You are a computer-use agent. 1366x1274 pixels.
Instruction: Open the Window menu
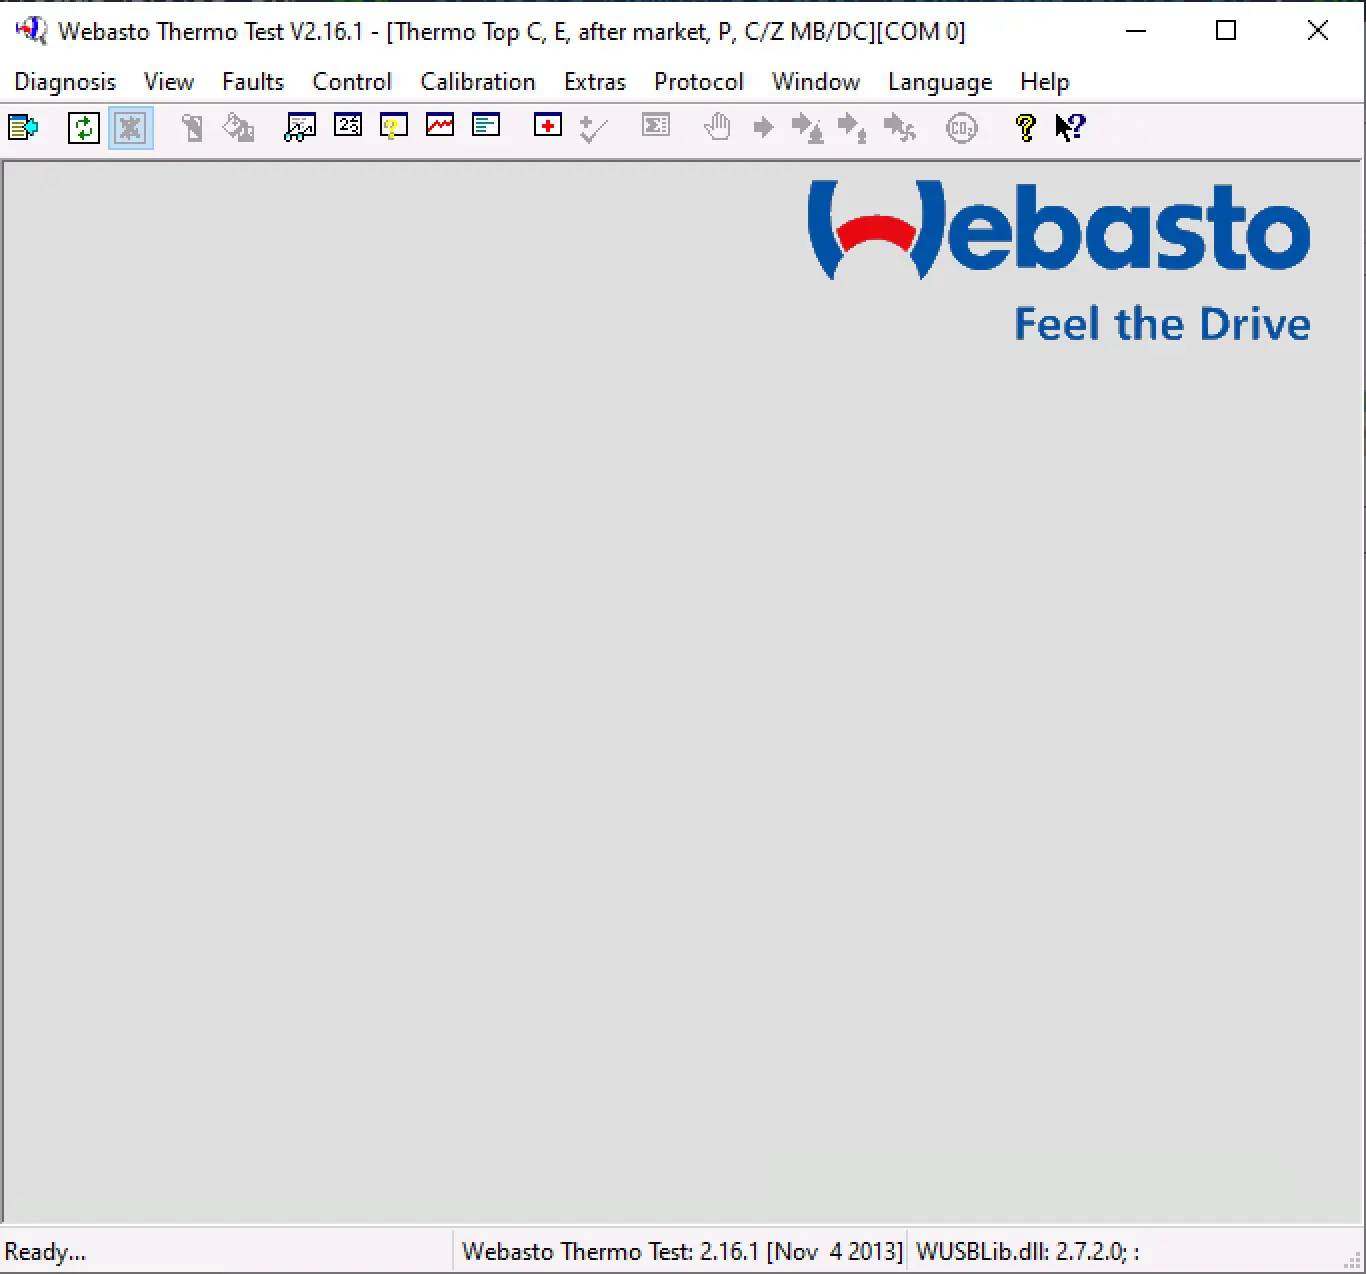point(815,82)
